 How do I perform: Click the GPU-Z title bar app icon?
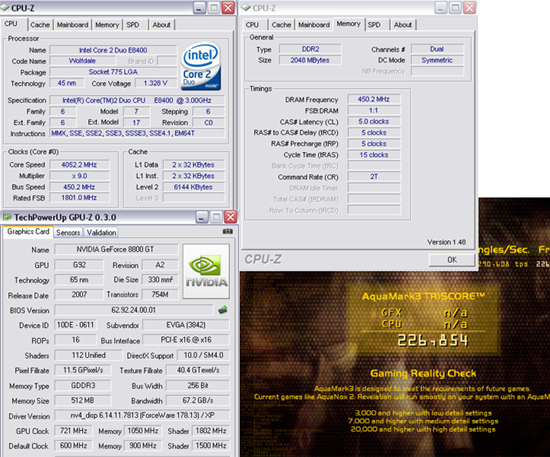click(7, 217)
